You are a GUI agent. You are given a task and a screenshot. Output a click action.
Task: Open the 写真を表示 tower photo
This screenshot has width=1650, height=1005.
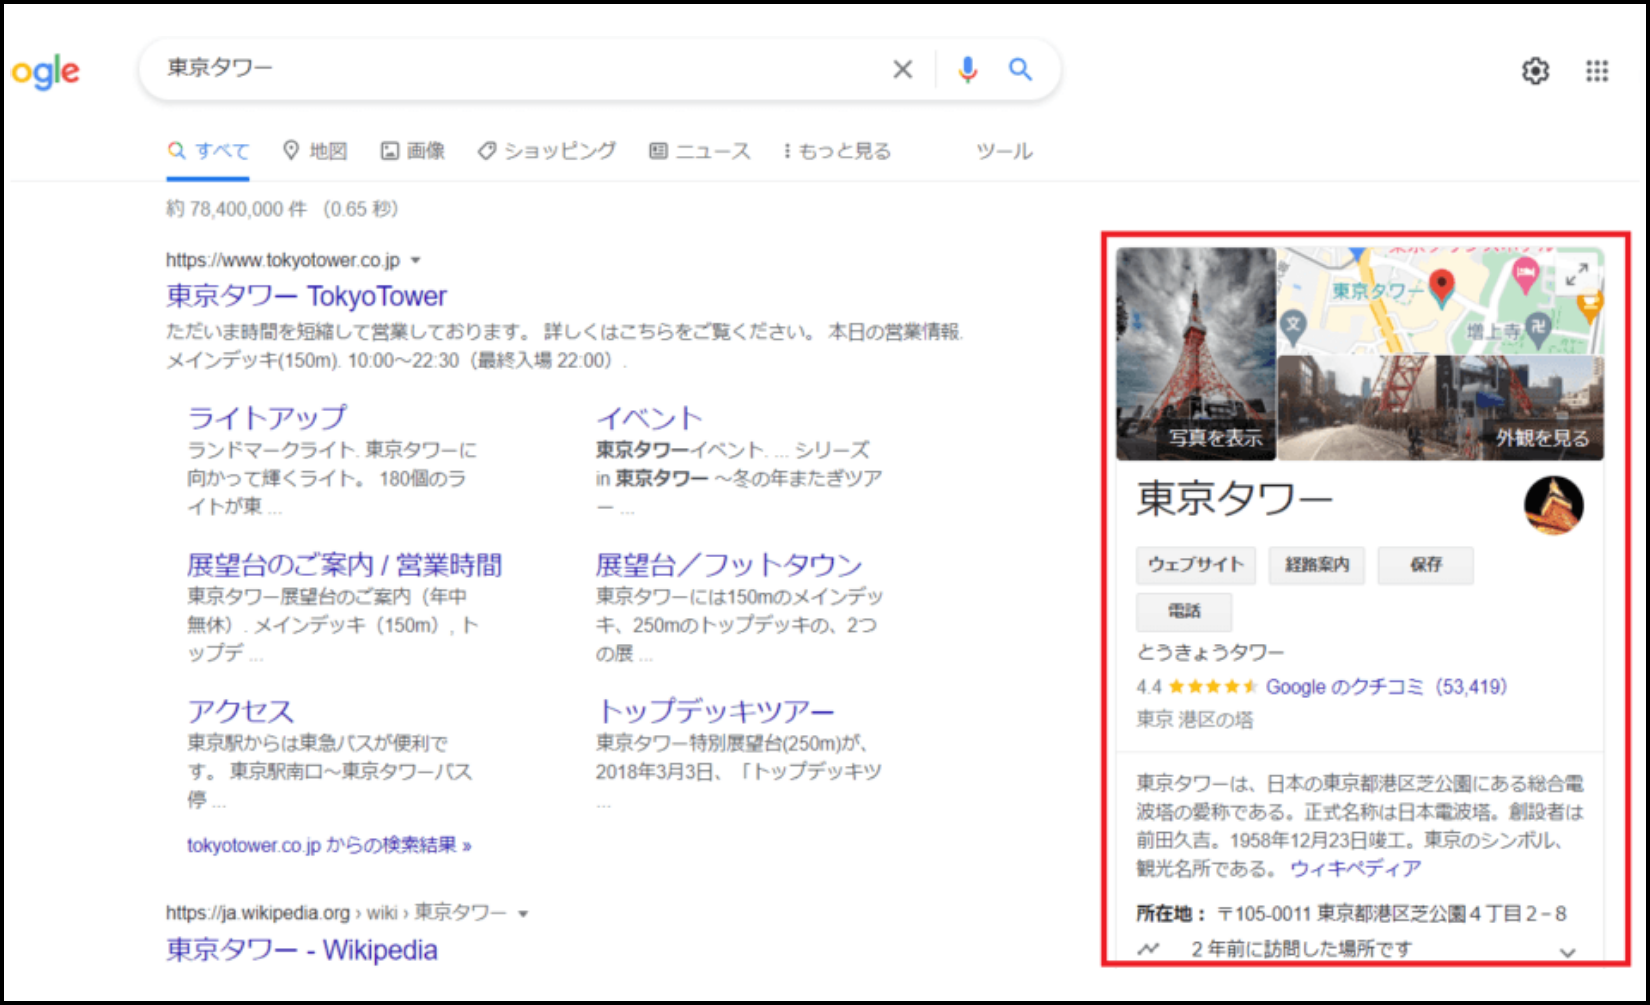1196,354
